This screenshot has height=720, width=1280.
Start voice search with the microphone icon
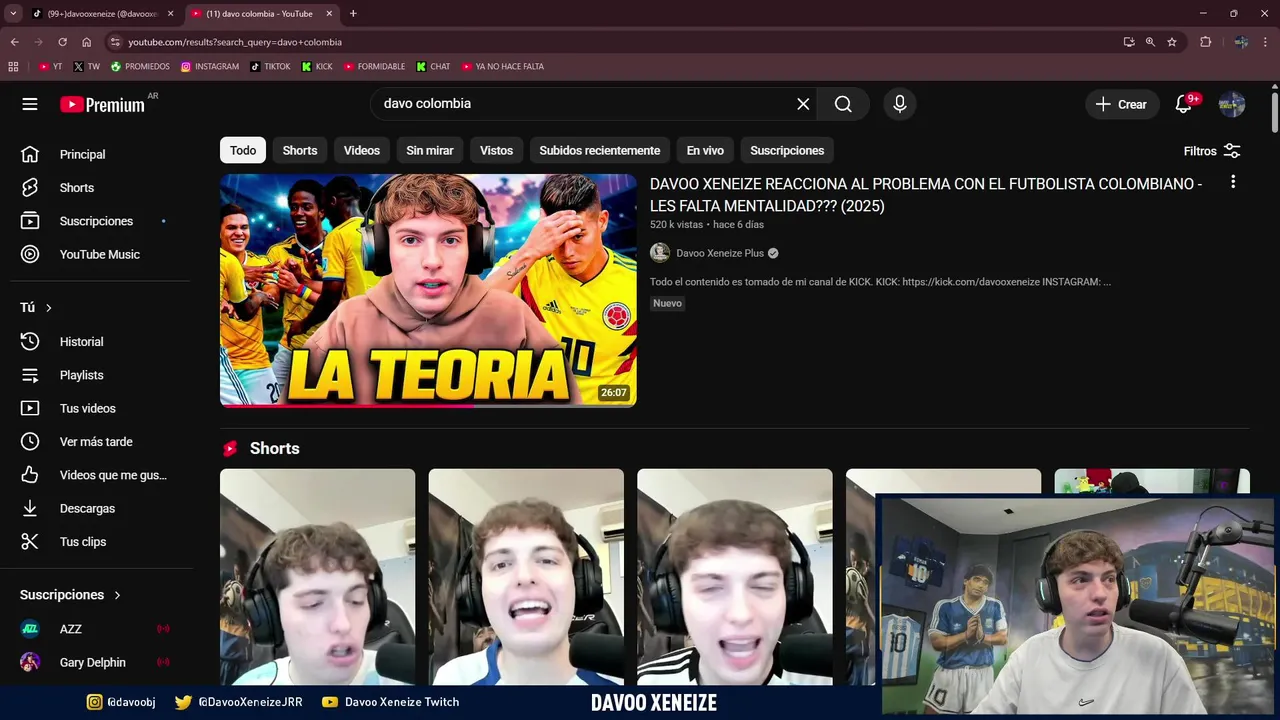click(x=900, y=104)
